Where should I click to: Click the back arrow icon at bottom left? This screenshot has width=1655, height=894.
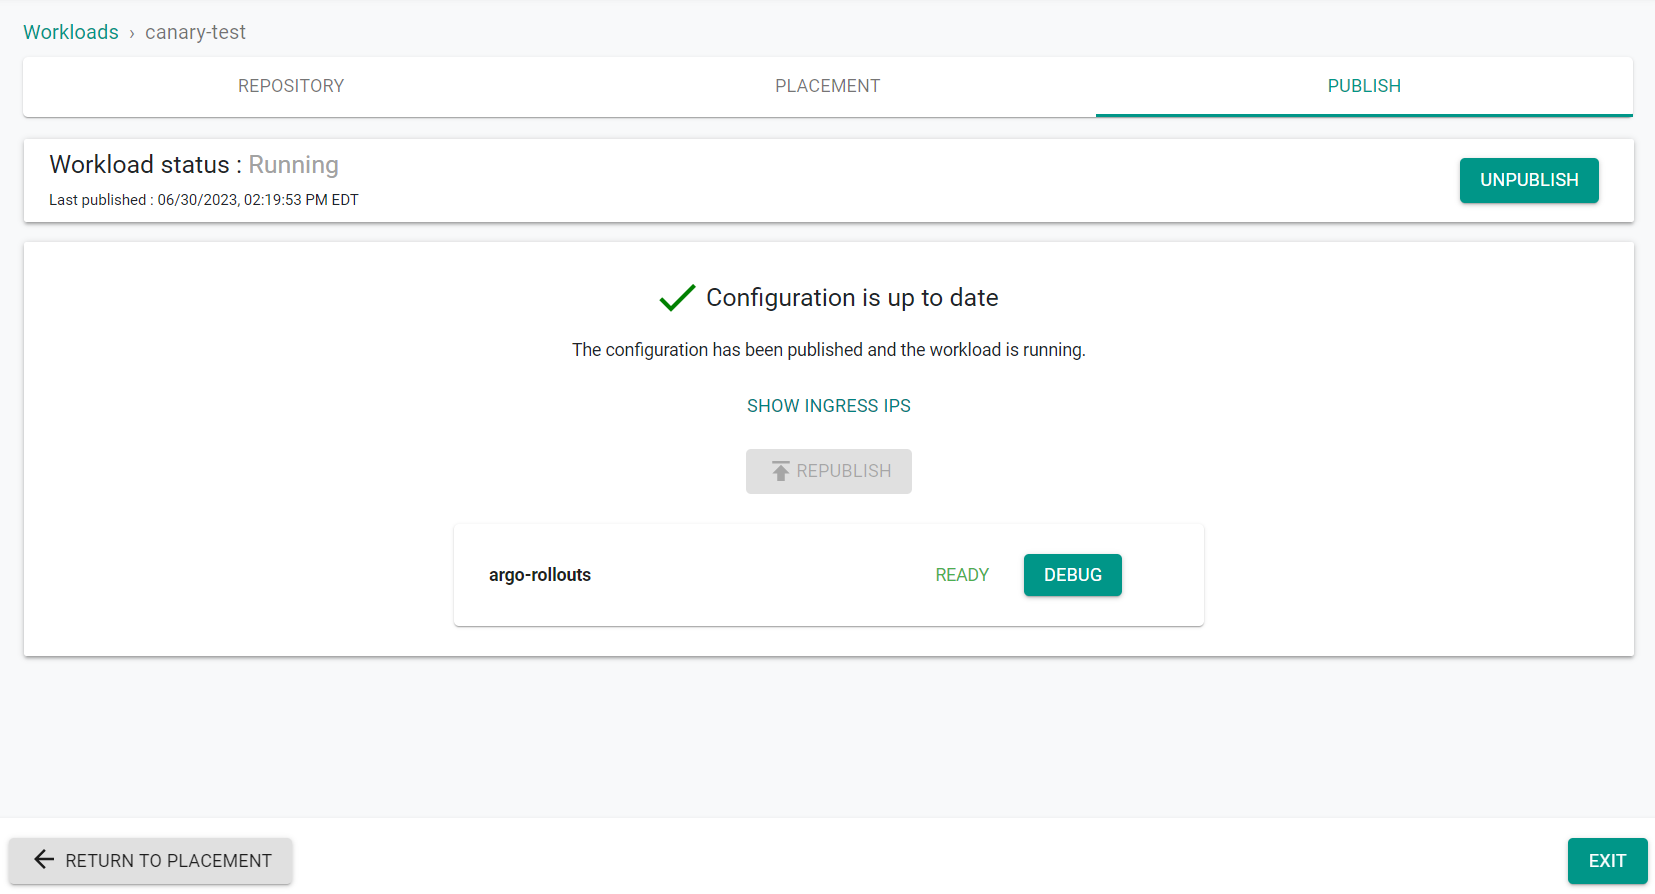click(x=44, y=860)
